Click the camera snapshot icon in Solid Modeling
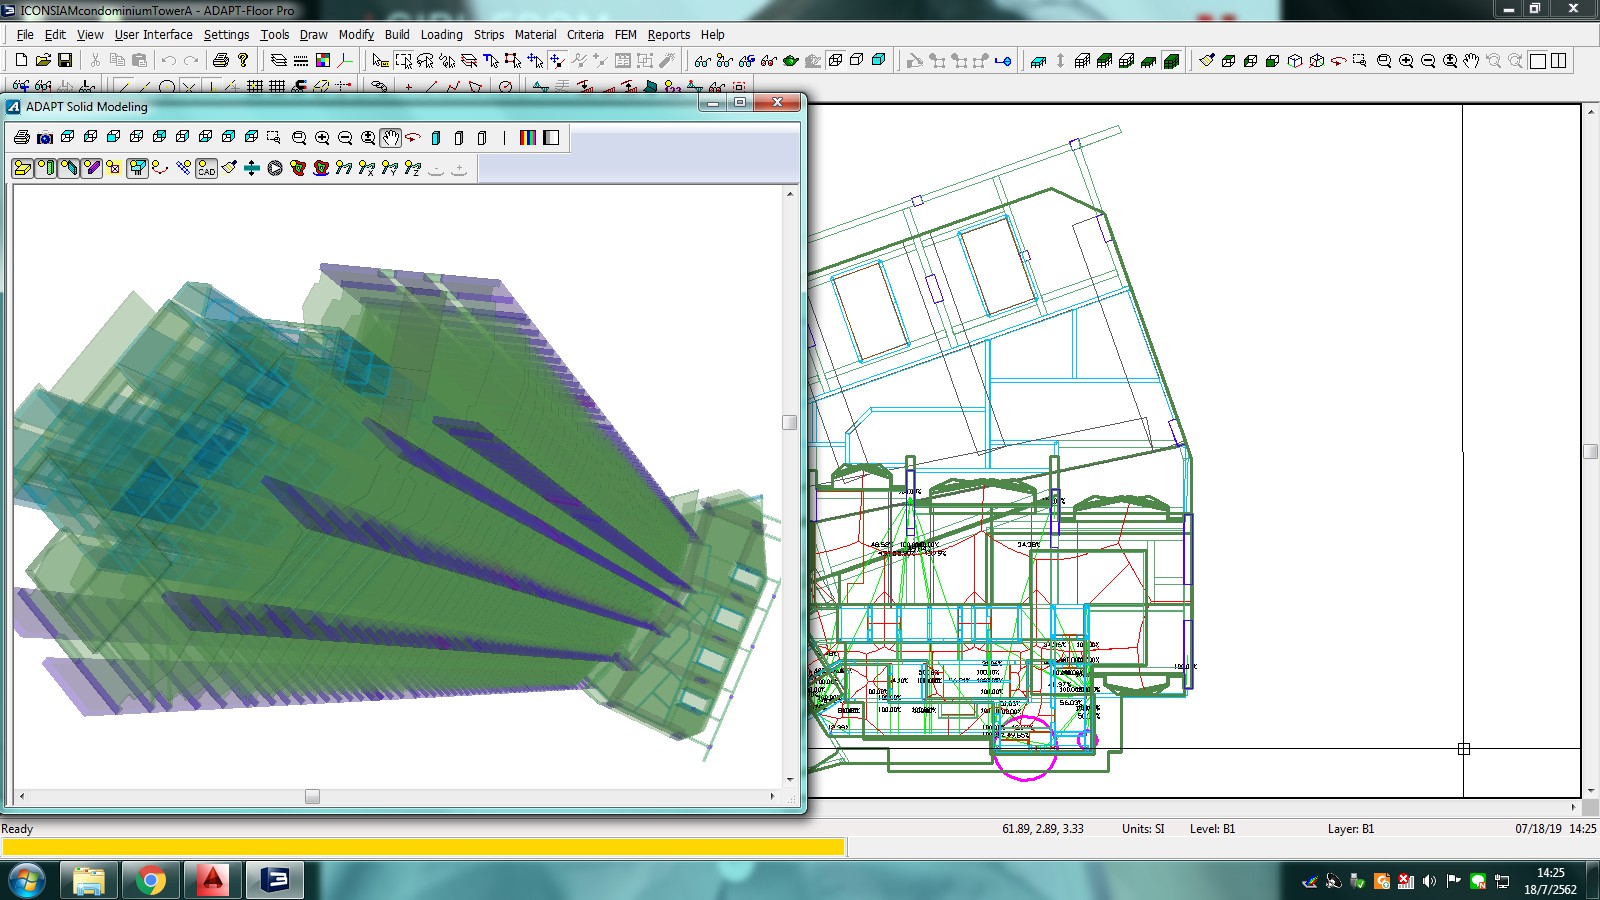 (x=44, y=138)
